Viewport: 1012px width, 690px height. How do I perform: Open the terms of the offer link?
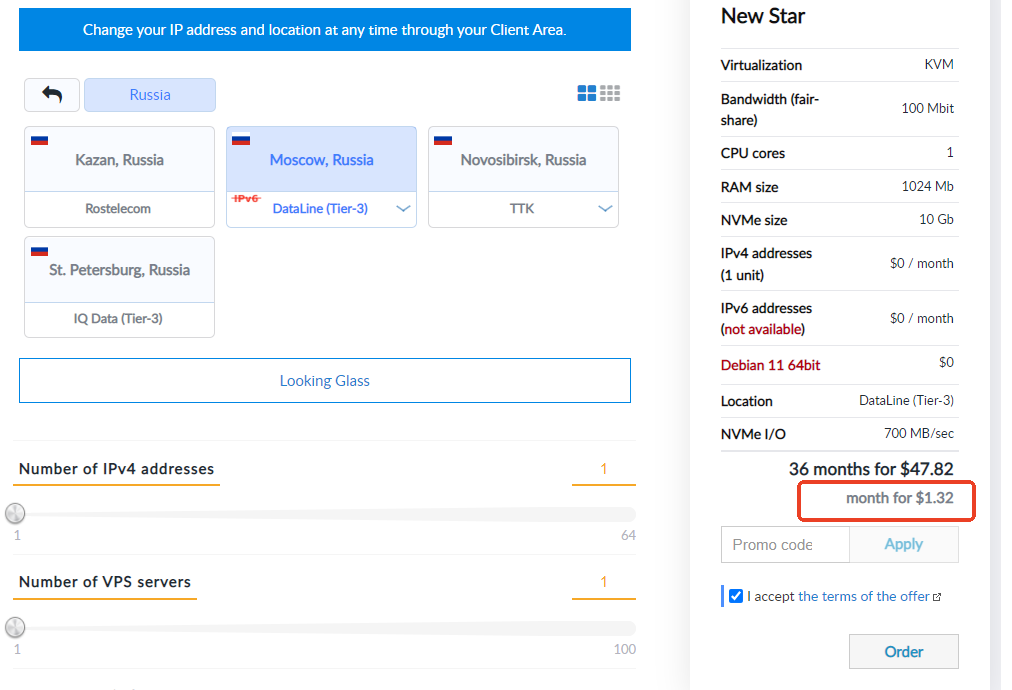coord(863,596)
